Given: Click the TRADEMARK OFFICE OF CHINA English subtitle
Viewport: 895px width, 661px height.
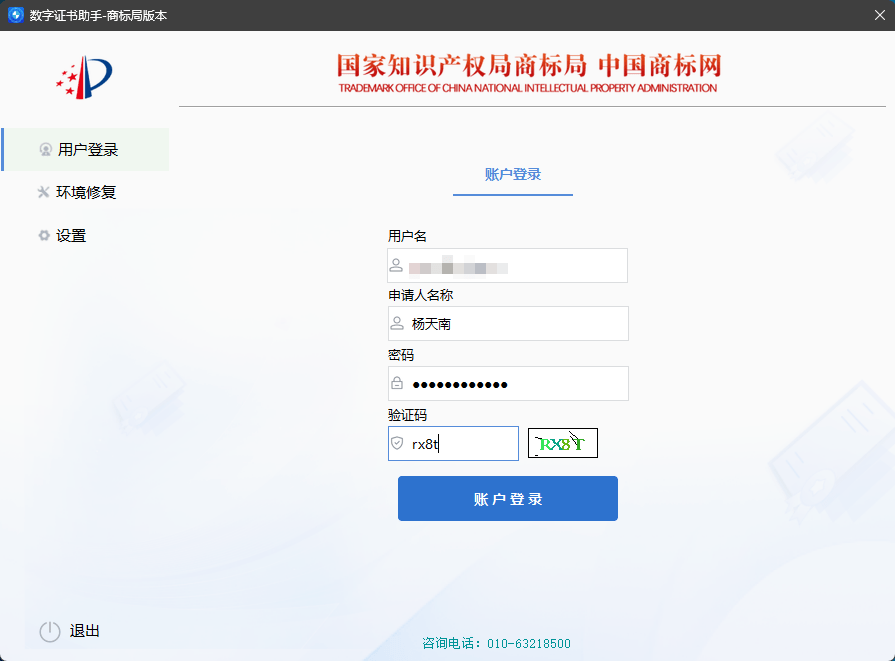Looking at the screenshot, I should tap(528, 88).
